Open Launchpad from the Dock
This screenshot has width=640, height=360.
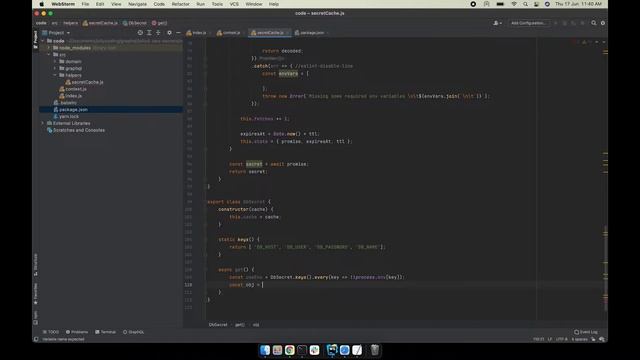click(x=277, y=350)
